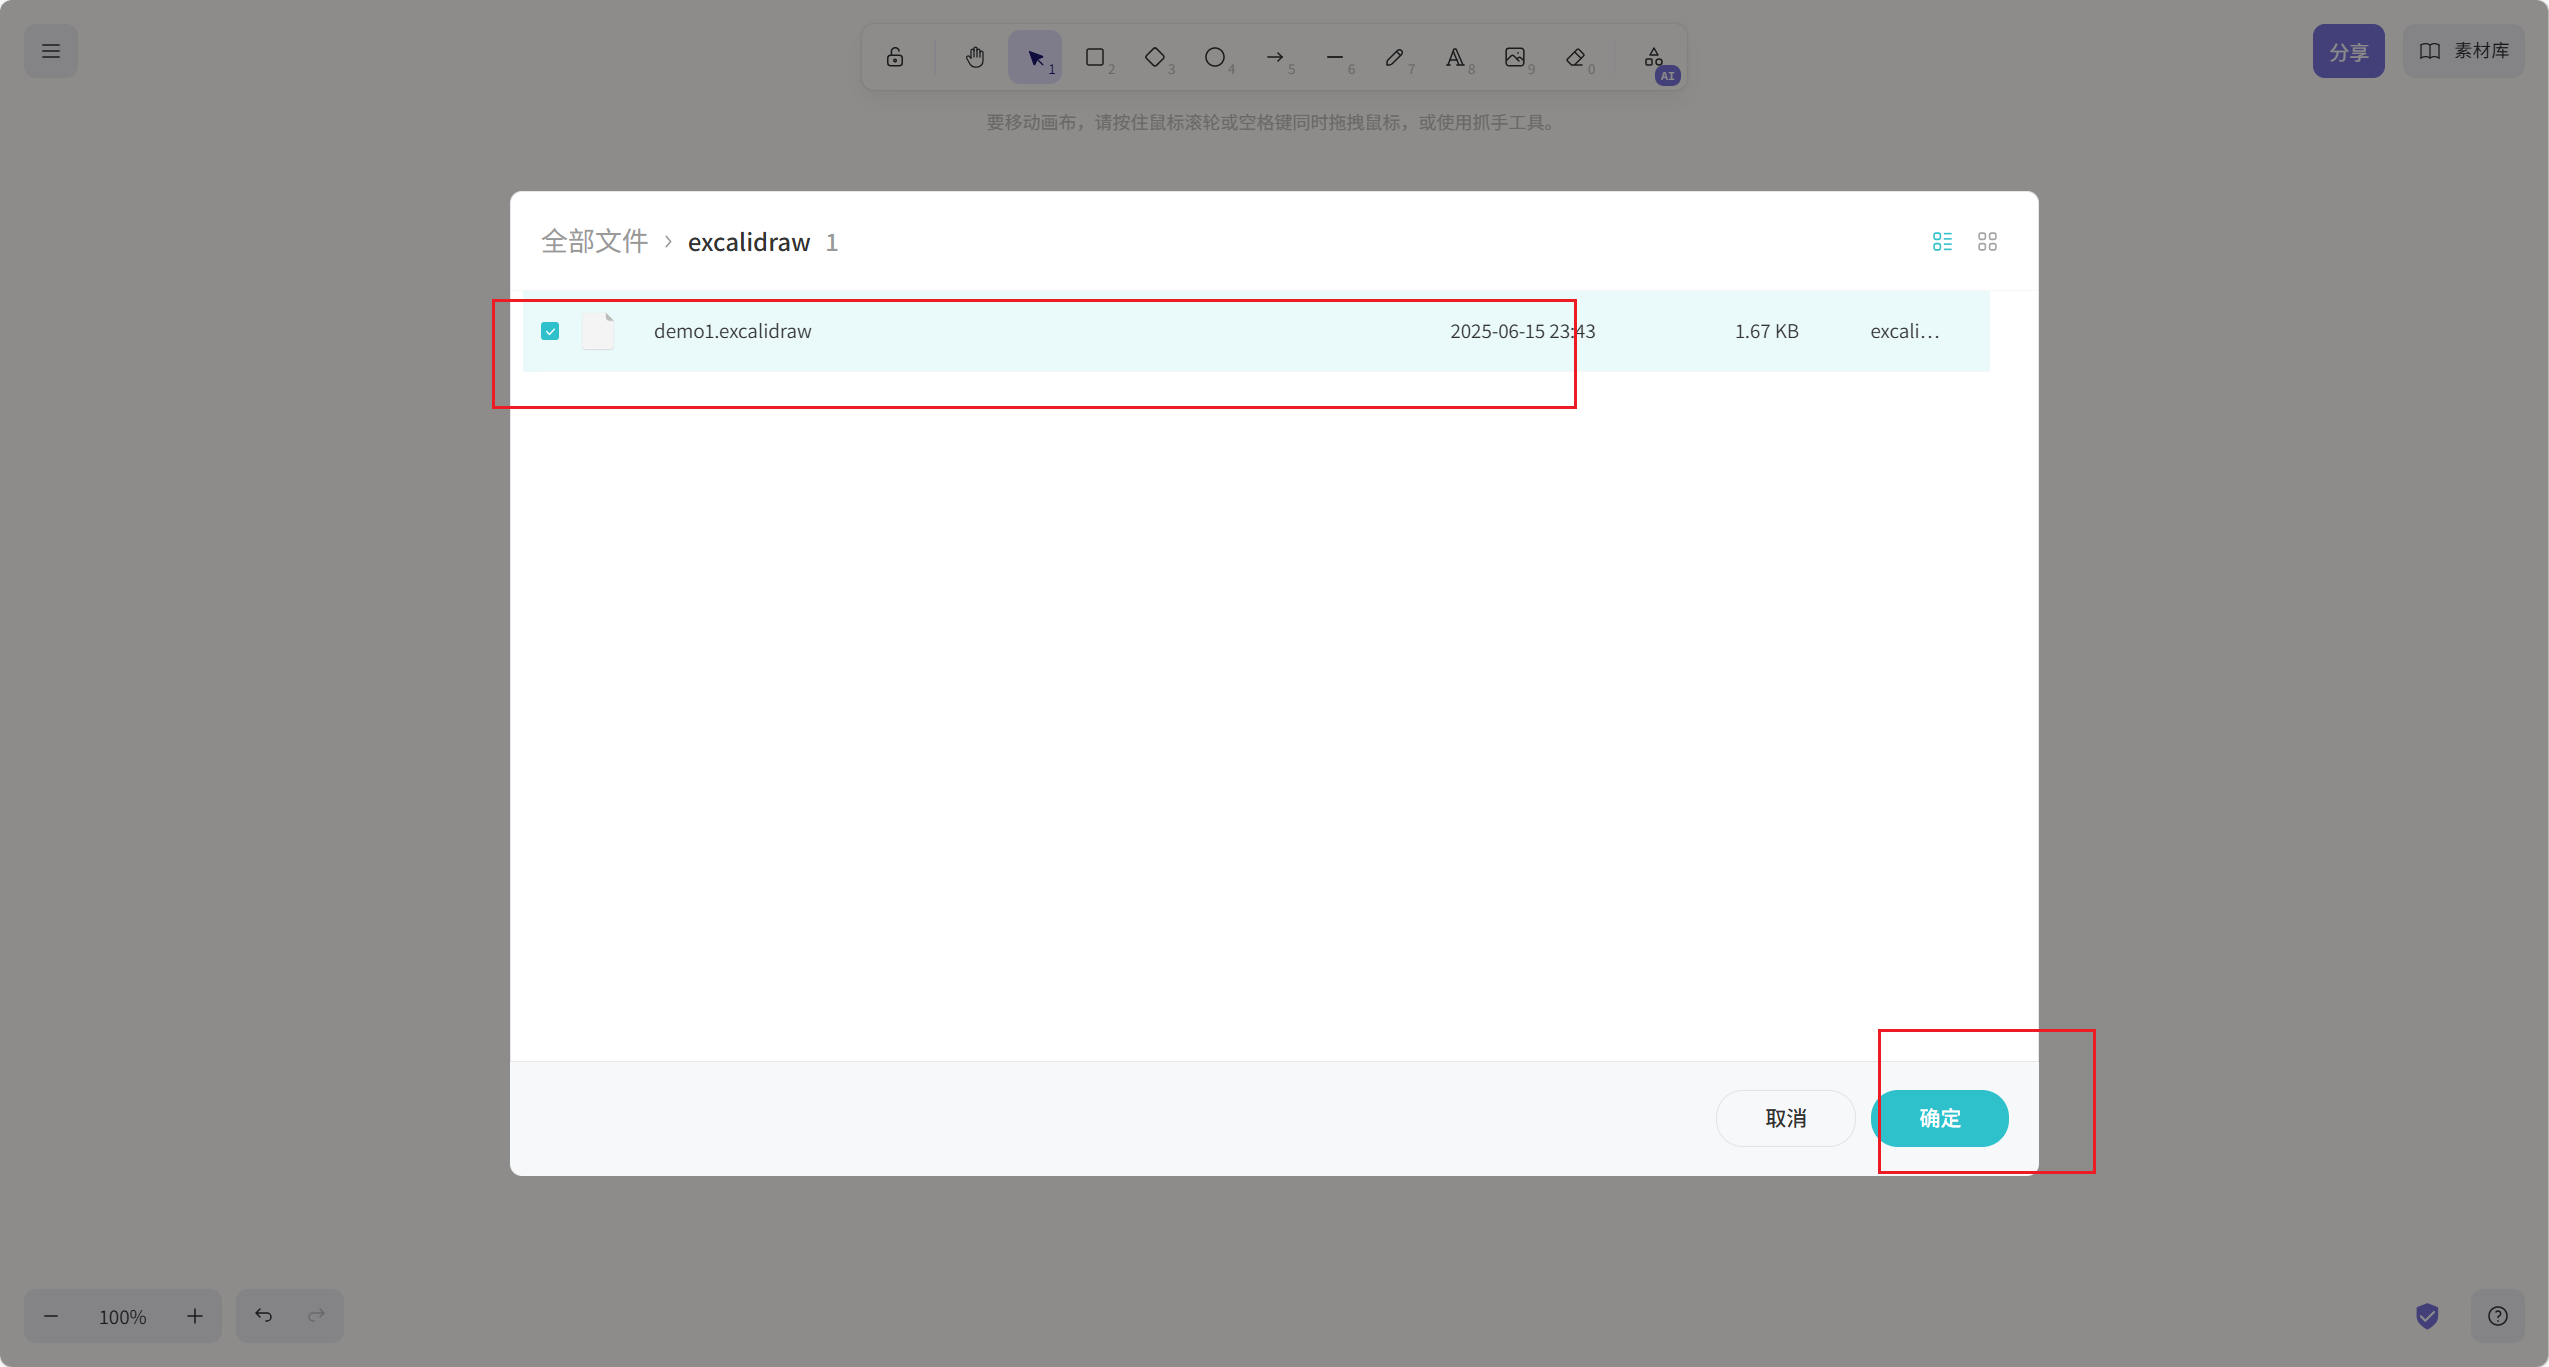Open the AI shapes tools menu
This screenshot has width=2549, height=1367.
[1657, 59]
